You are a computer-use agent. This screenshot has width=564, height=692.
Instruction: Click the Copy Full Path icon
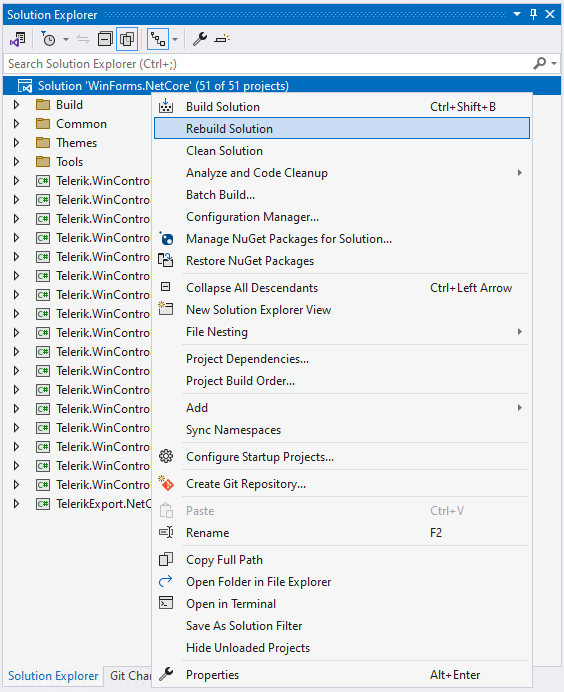point(166,559)
